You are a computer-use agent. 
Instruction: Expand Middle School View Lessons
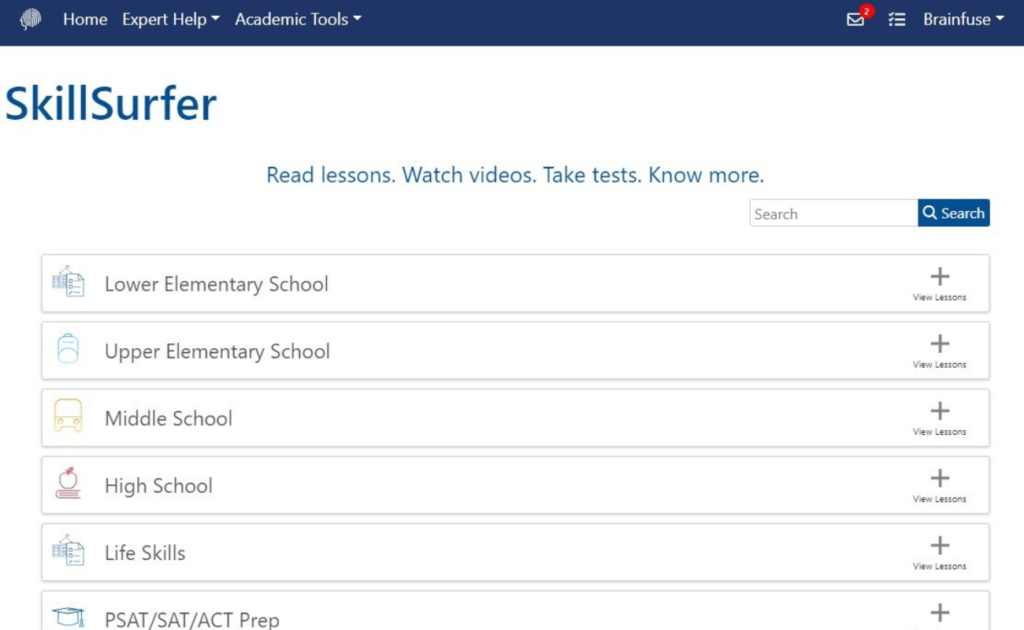[940, 418]
